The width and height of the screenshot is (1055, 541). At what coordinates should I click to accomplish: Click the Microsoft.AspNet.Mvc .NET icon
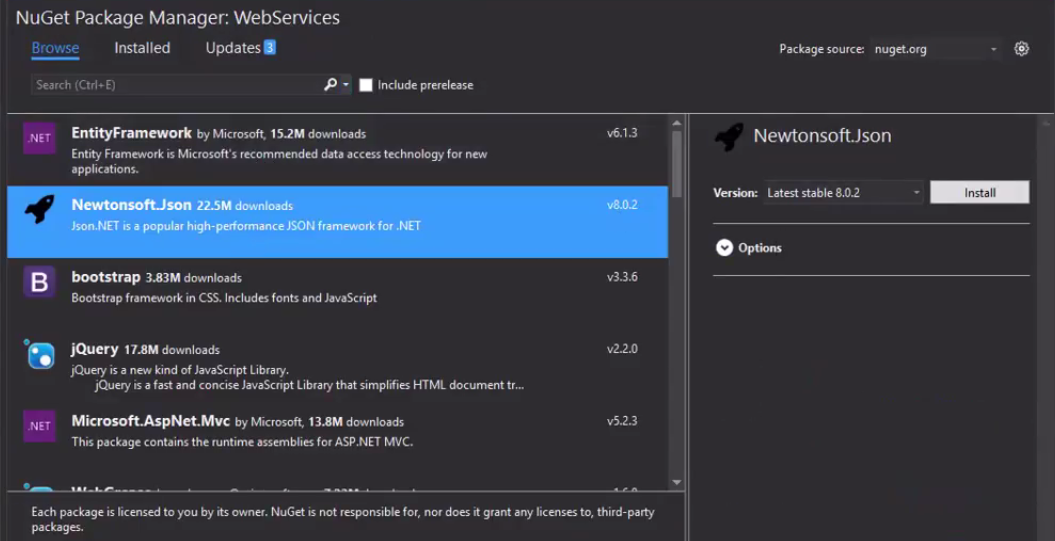39,426
